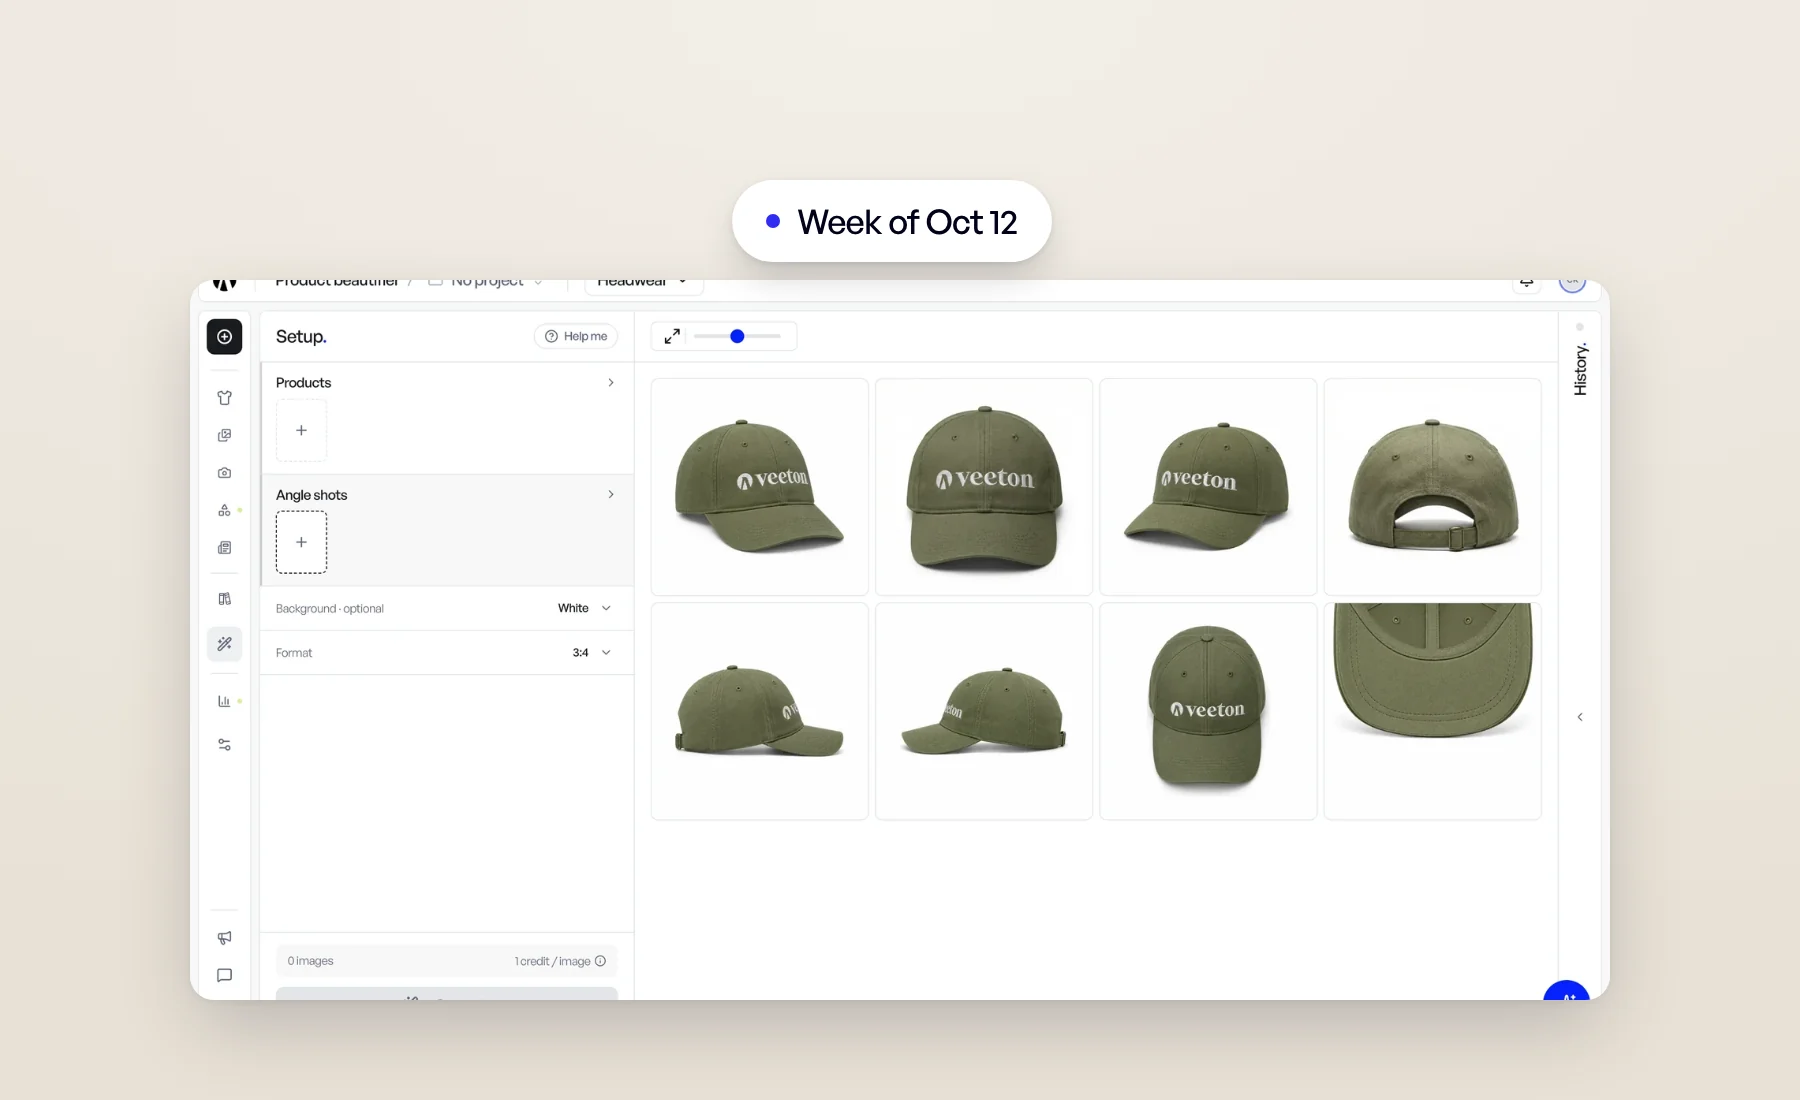1800x1100 pixels.
Task: Select the underside brim cap thumbnail
Action: point(1432,711)
